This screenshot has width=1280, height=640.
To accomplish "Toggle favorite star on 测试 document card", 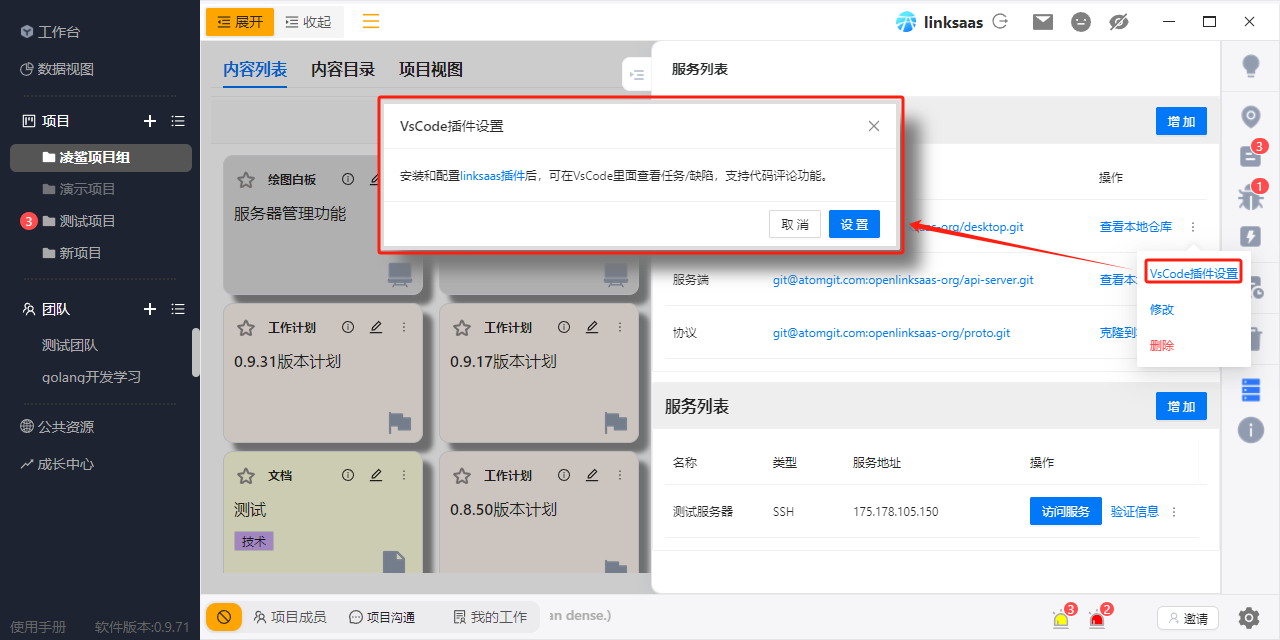I will 246,476.
